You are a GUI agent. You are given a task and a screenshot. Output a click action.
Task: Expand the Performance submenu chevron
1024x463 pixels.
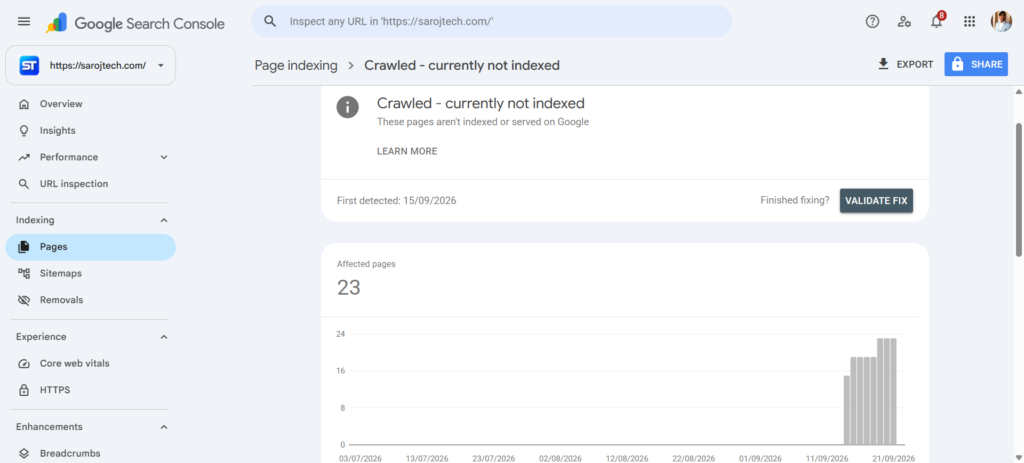[x=164, y=157]
